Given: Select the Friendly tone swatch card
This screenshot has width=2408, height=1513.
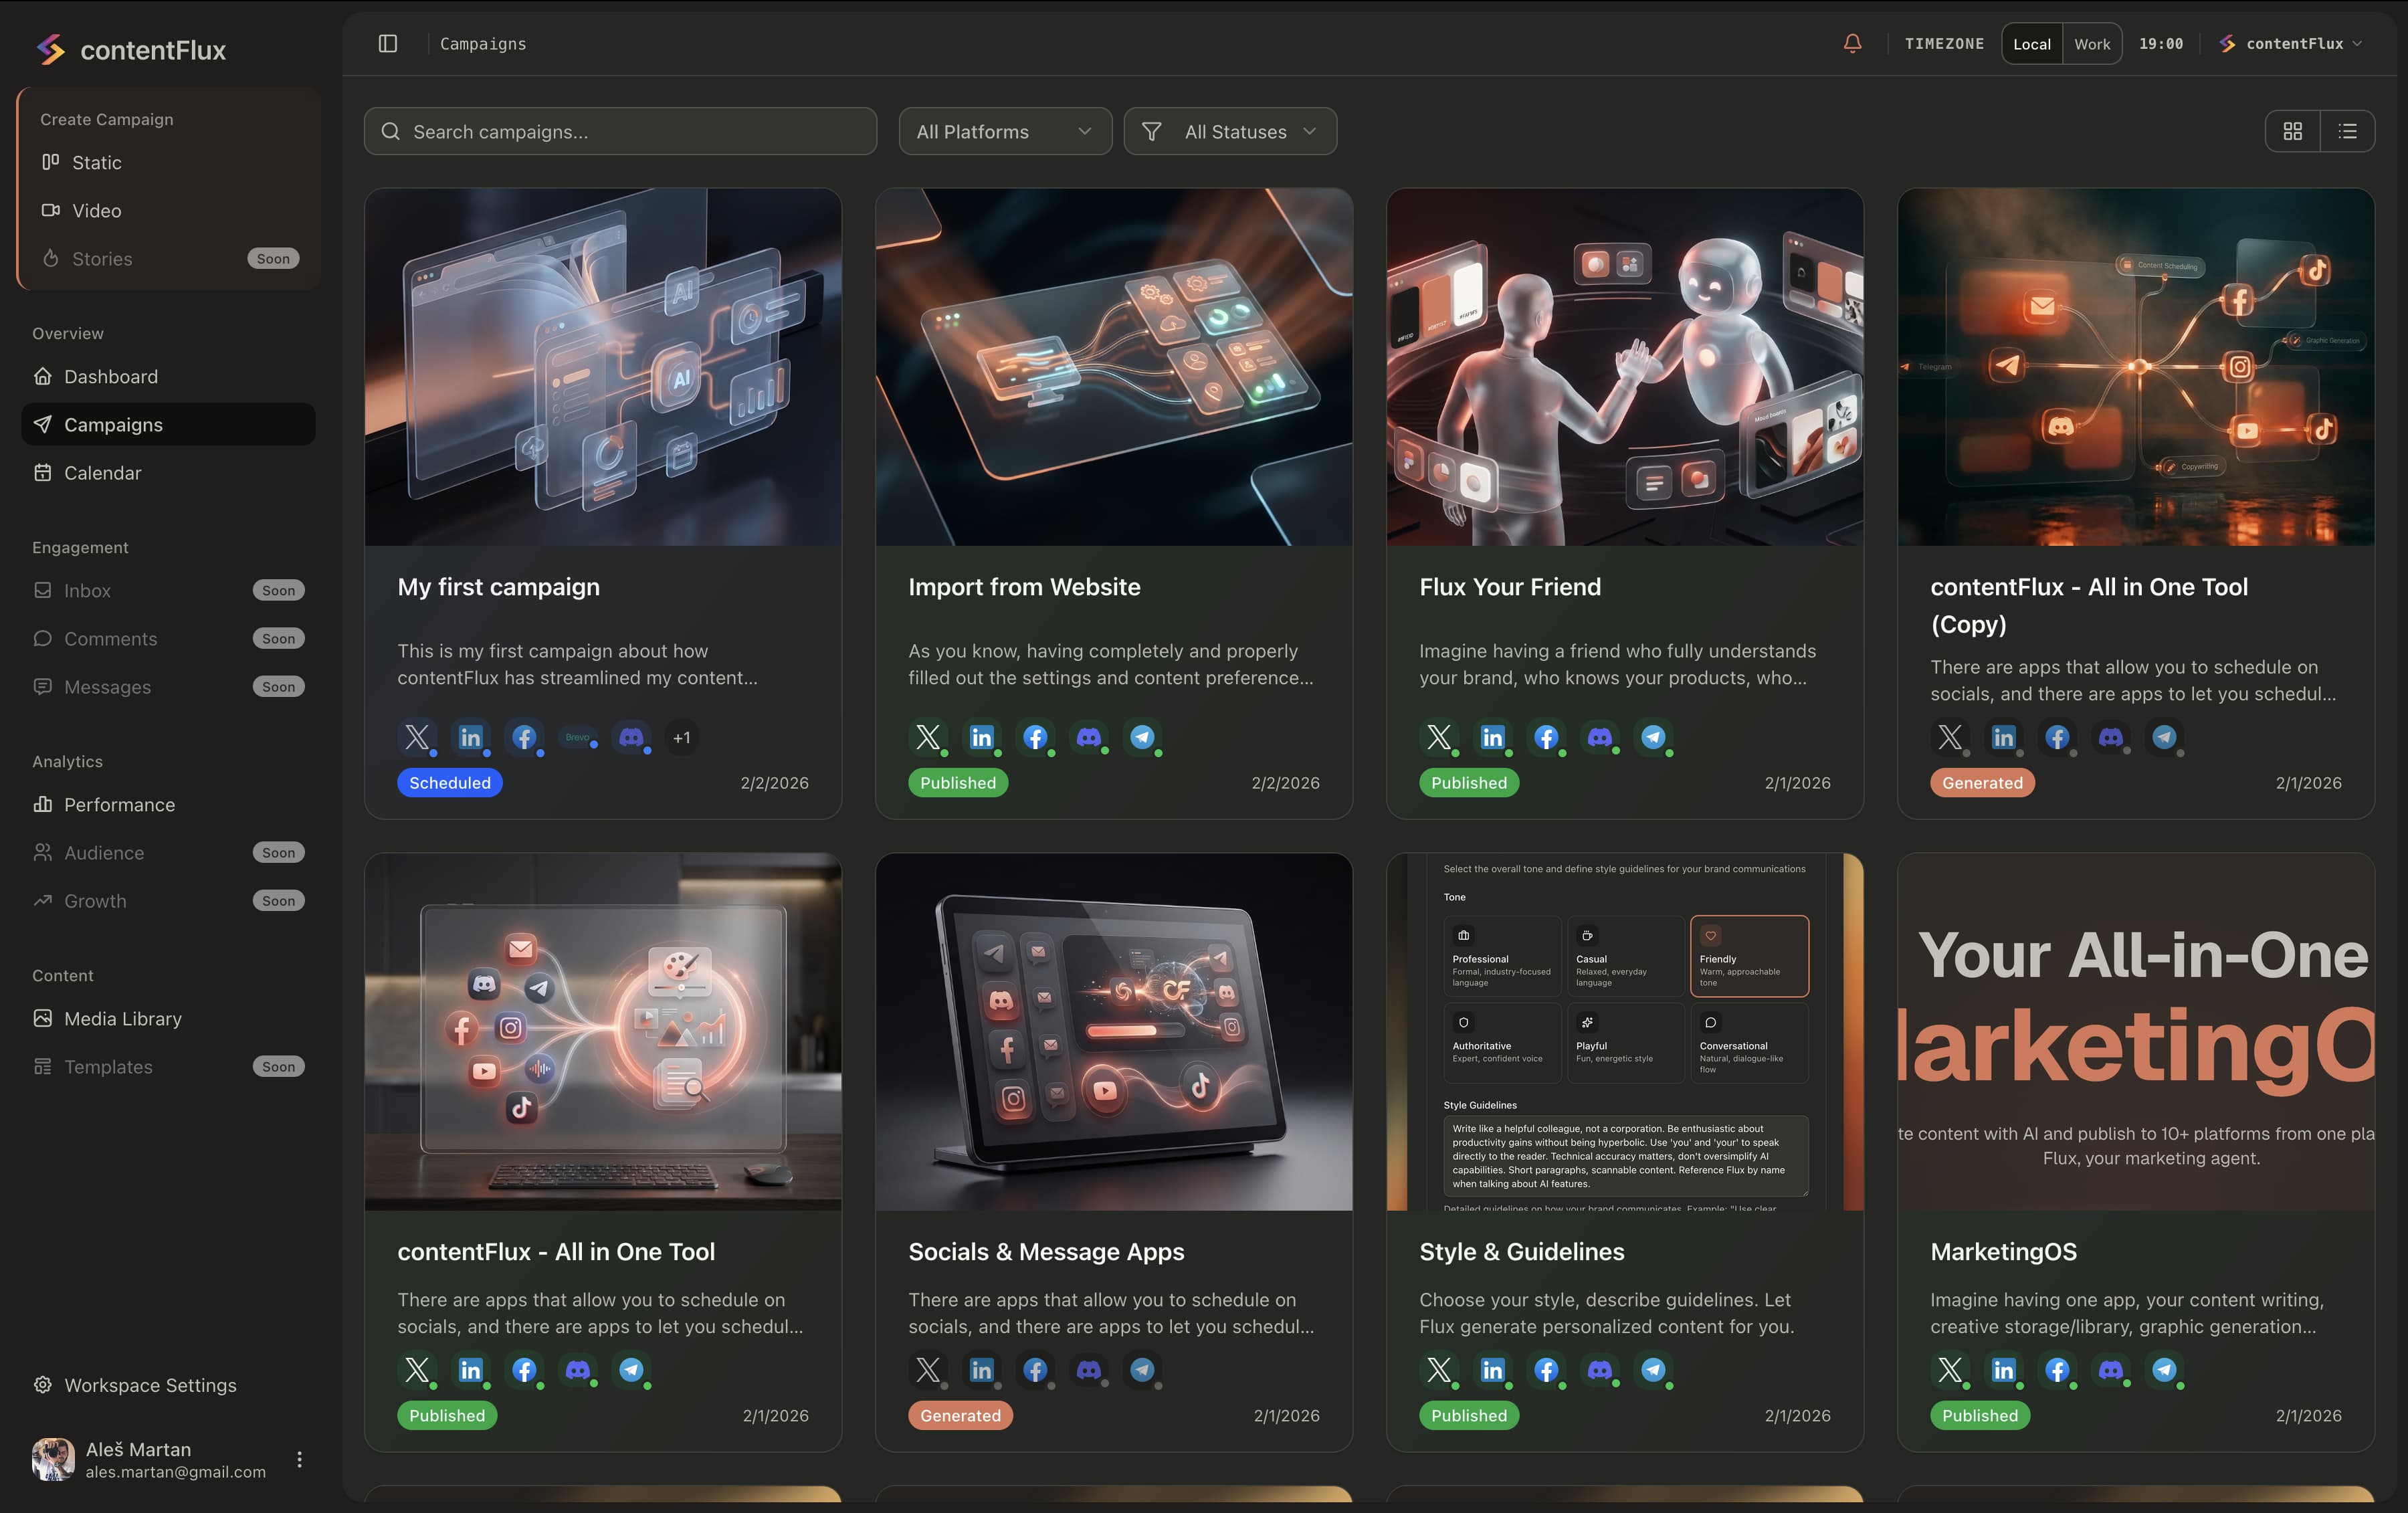Looking at the screenshot, I should point(1748,956).
